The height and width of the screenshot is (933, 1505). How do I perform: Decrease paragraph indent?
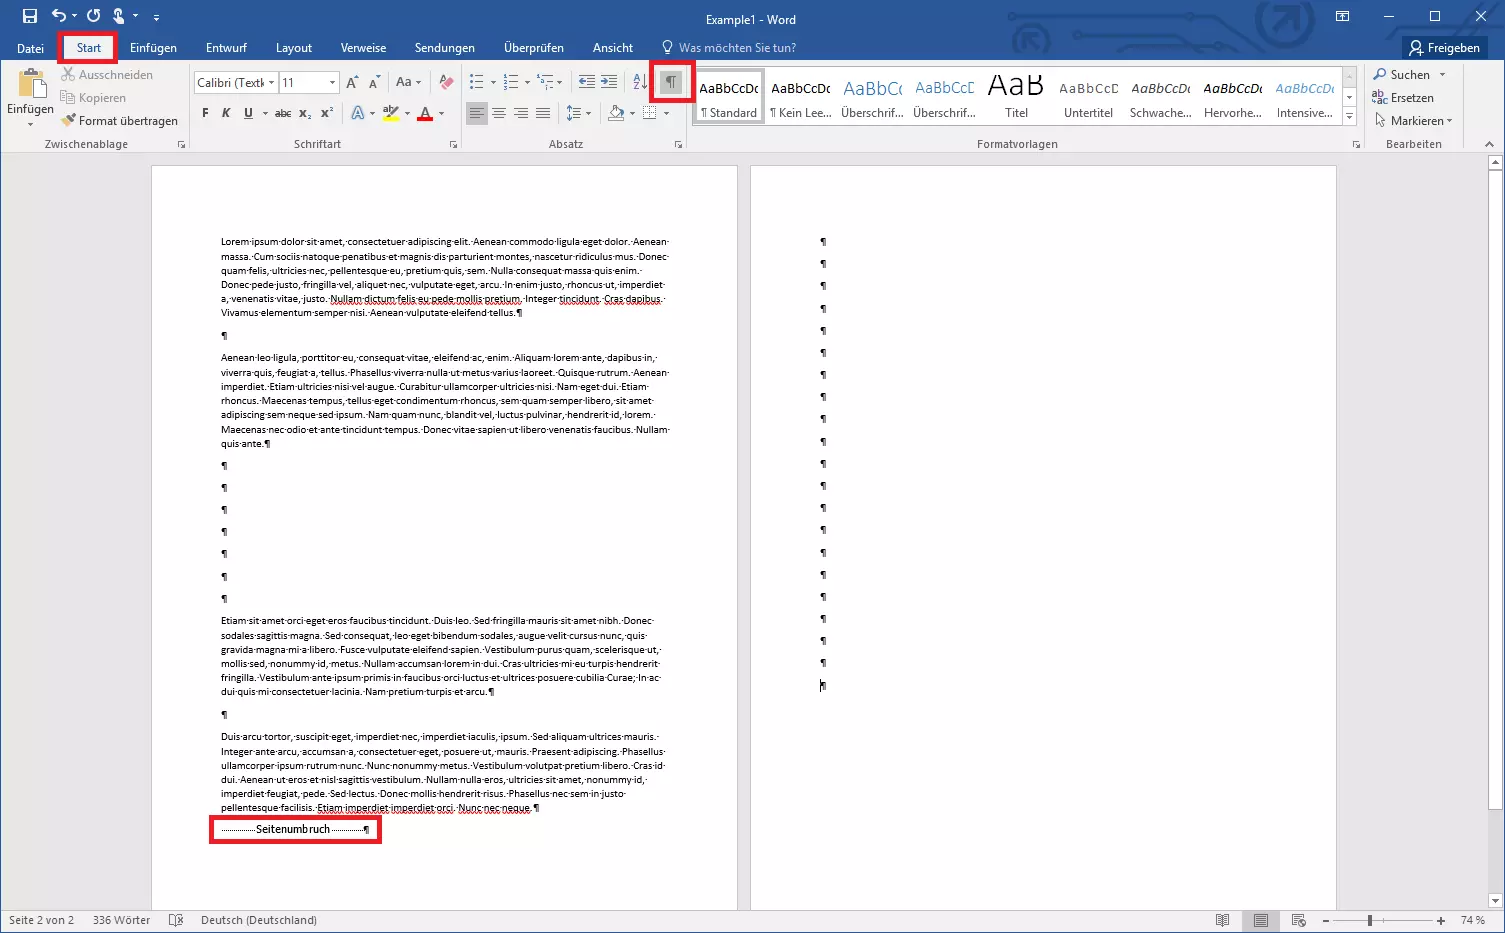pos(587,82)
